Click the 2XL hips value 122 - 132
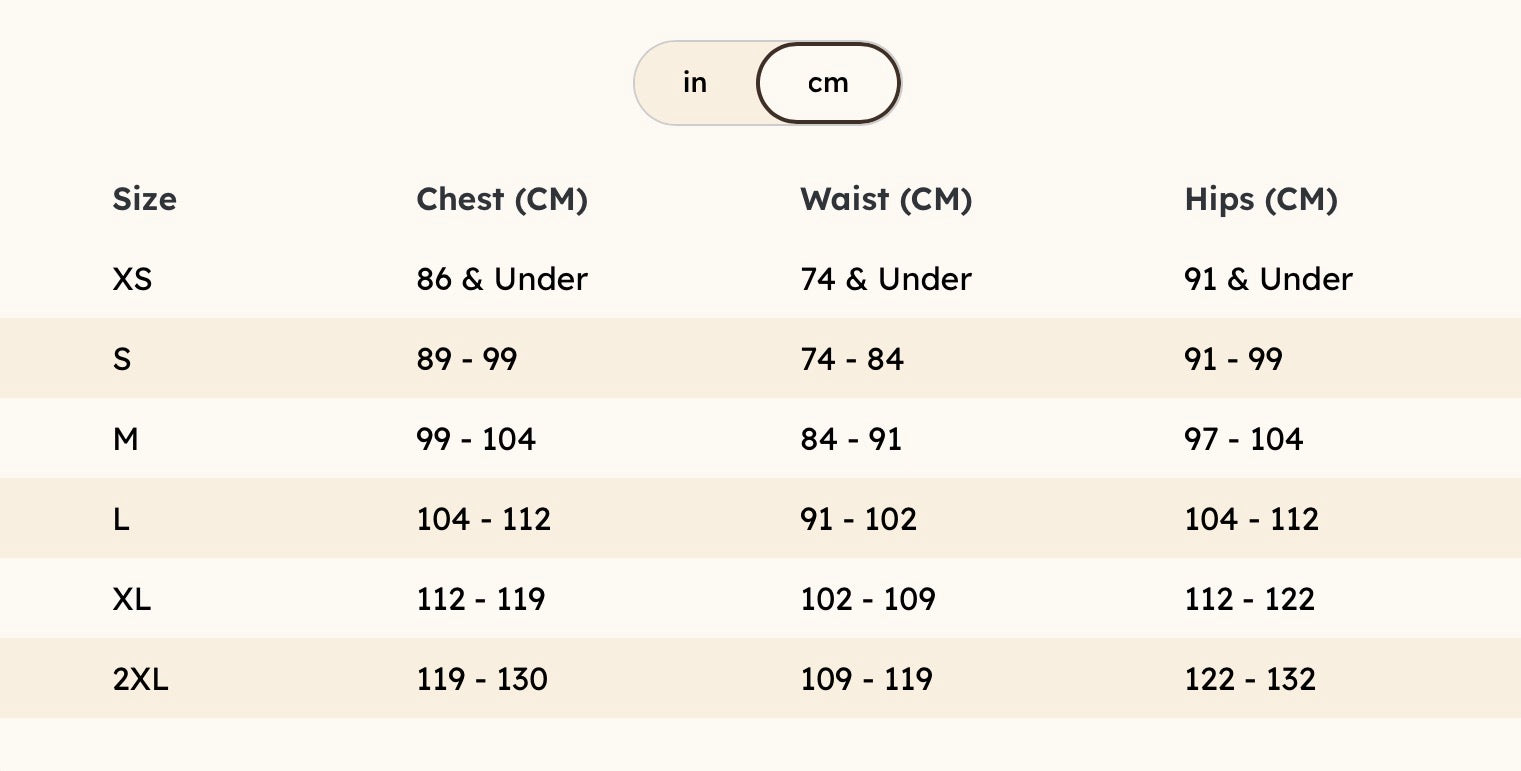Screen dimensions: 1521x771 click(1250, 679)
